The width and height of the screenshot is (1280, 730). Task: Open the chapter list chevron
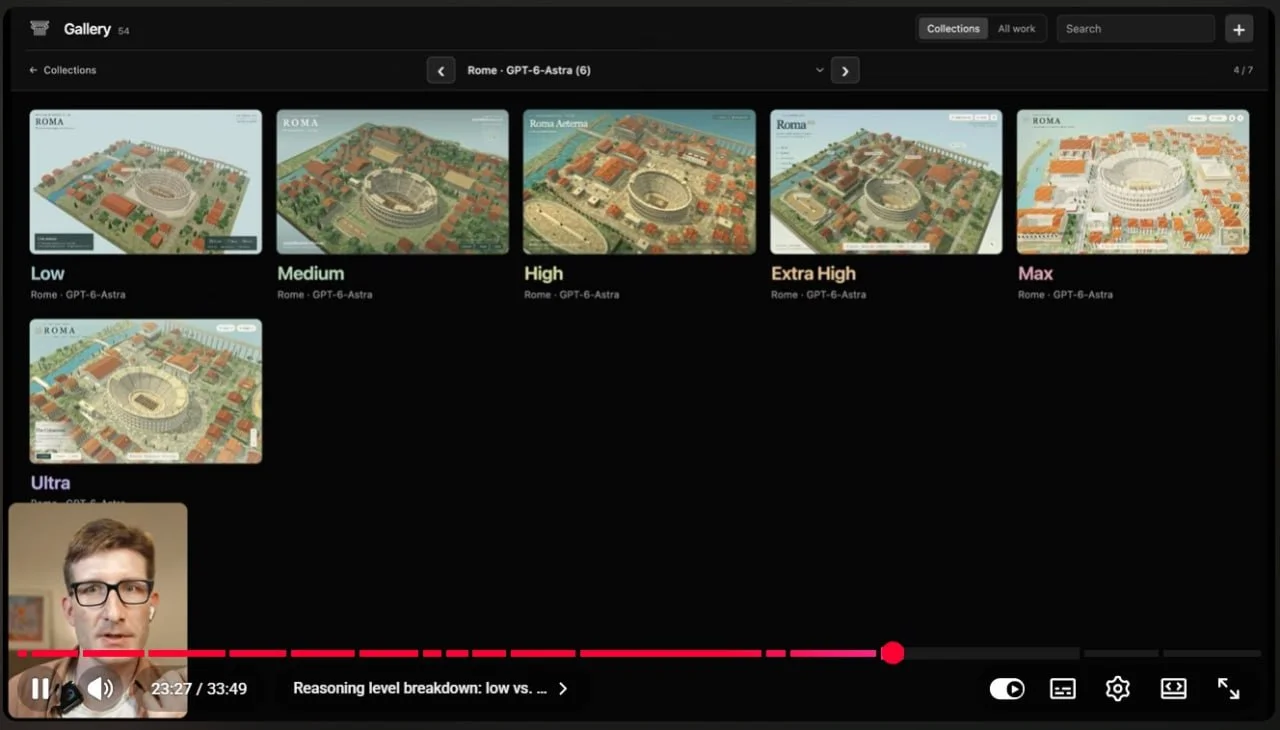(563, 688)
